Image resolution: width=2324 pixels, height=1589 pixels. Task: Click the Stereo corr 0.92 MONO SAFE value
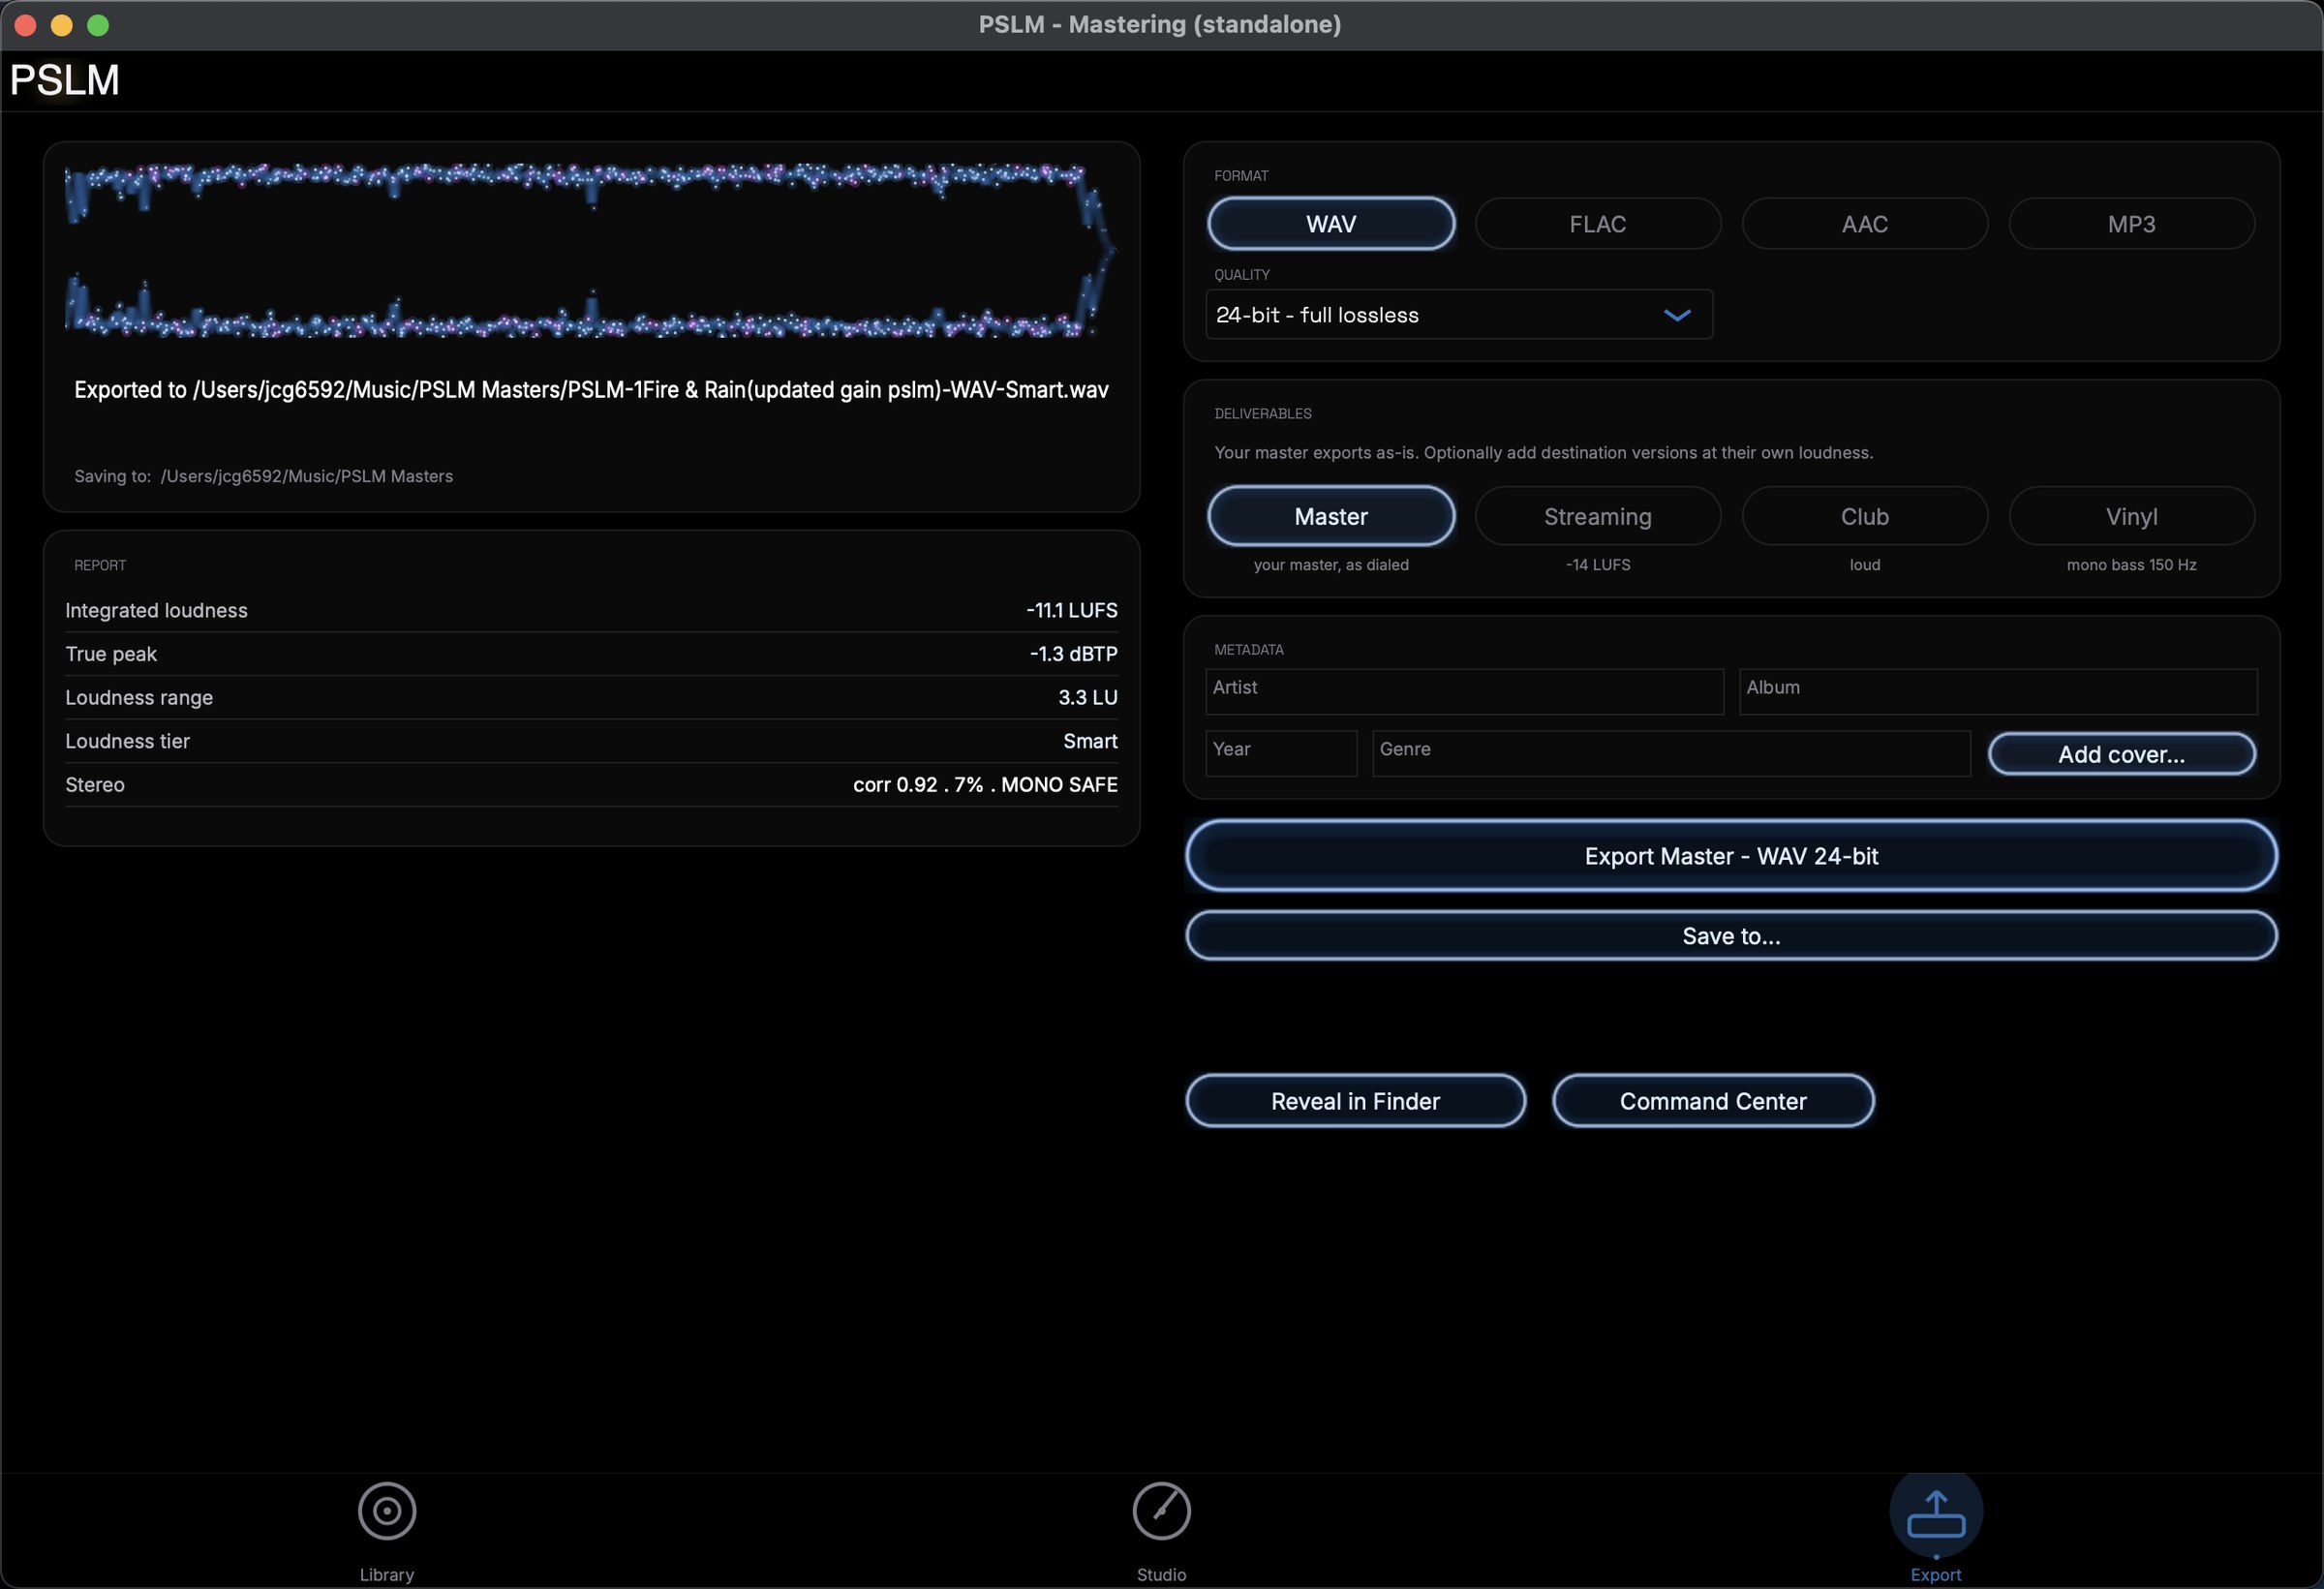tap(985, 785)
